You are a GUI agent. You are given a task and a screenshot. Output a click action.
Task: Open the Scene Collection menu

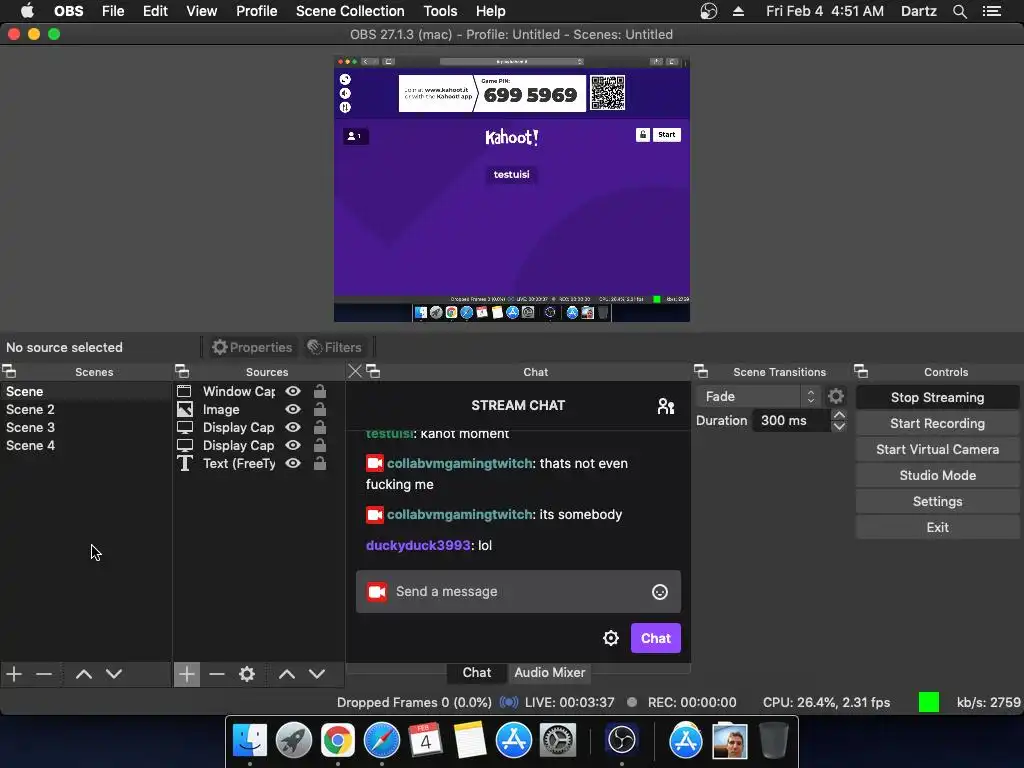click(x=350, y=11)
